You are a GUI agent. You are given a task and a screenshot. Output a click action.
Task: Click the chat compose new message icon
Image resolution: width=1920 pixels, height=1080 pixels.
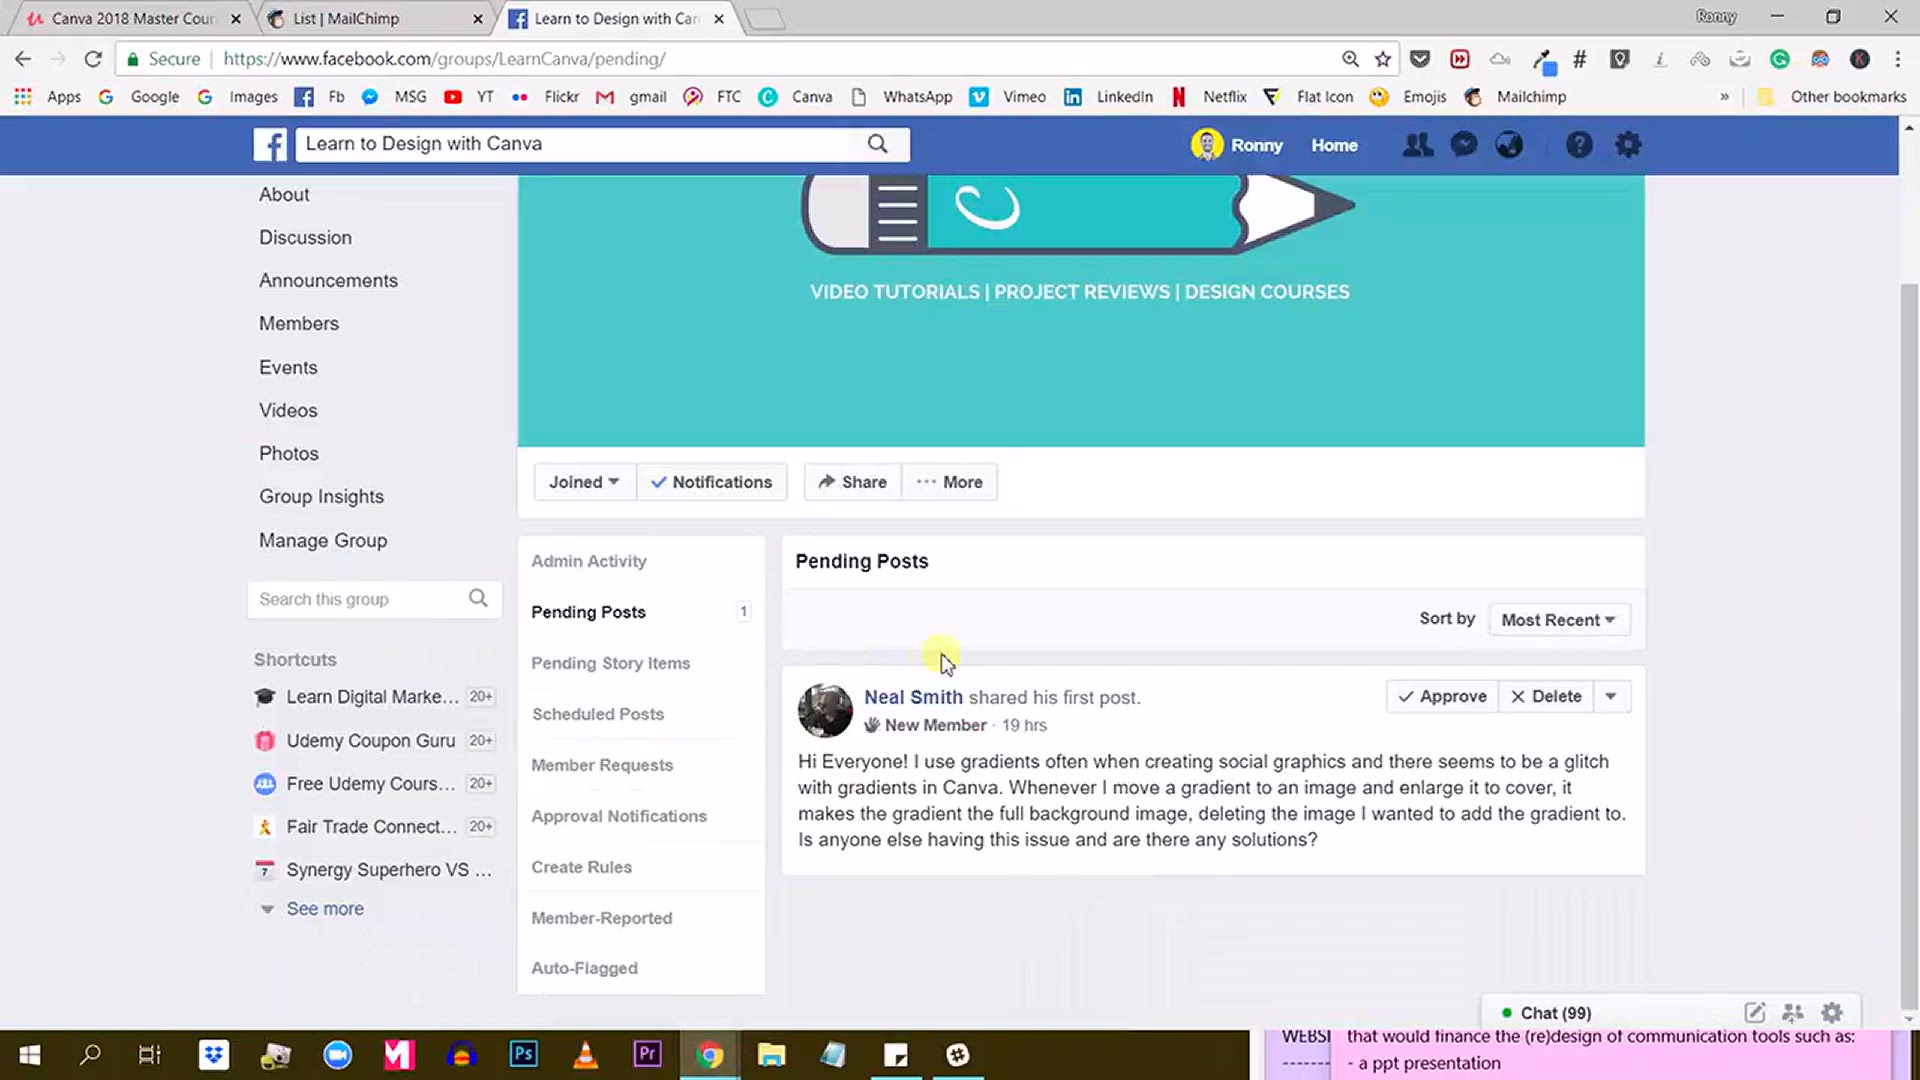click(x=1755, y=1012)
